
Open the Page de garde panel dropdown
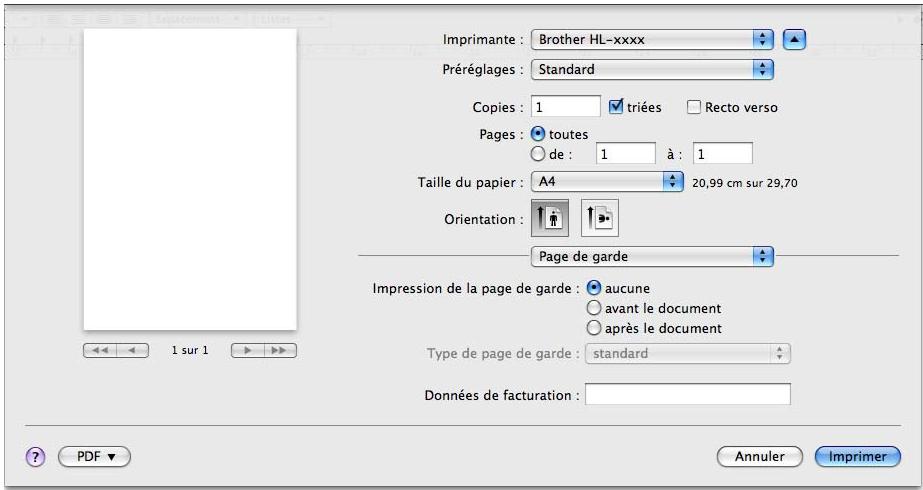652,256
